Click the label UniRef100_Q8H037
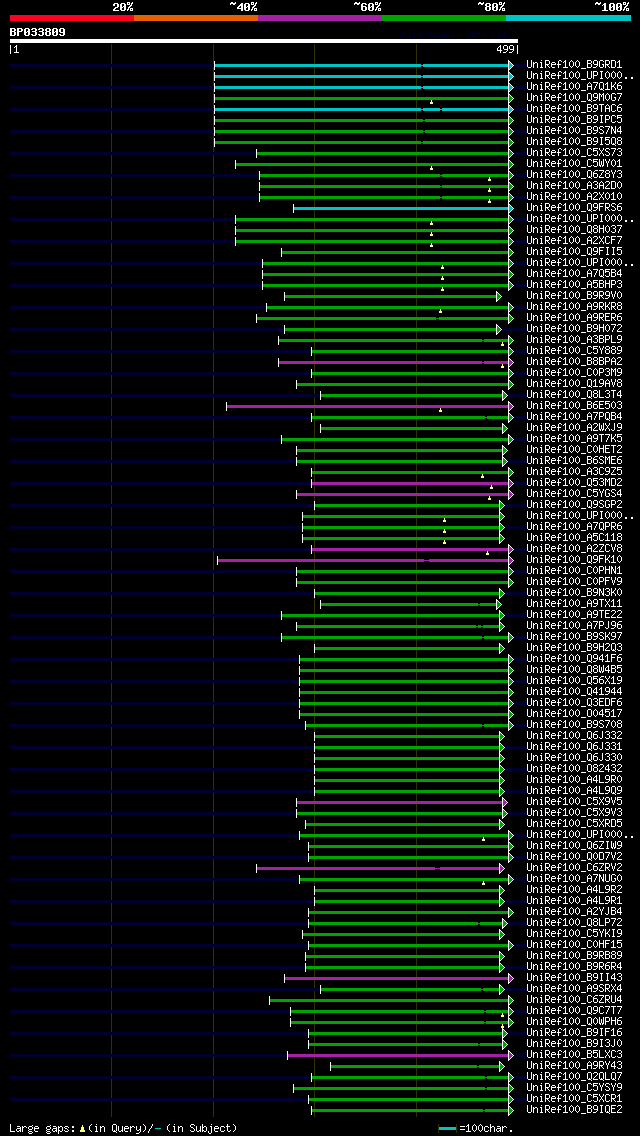The width and height of the screenshot is (640, 1136). tap(574, 230)
